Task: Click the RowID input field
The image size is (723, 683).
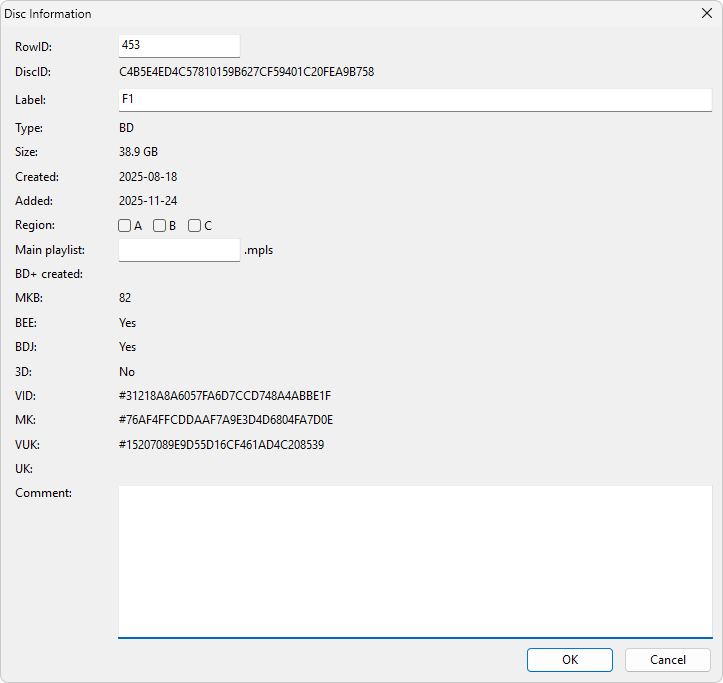Action: tap(179, 46)
